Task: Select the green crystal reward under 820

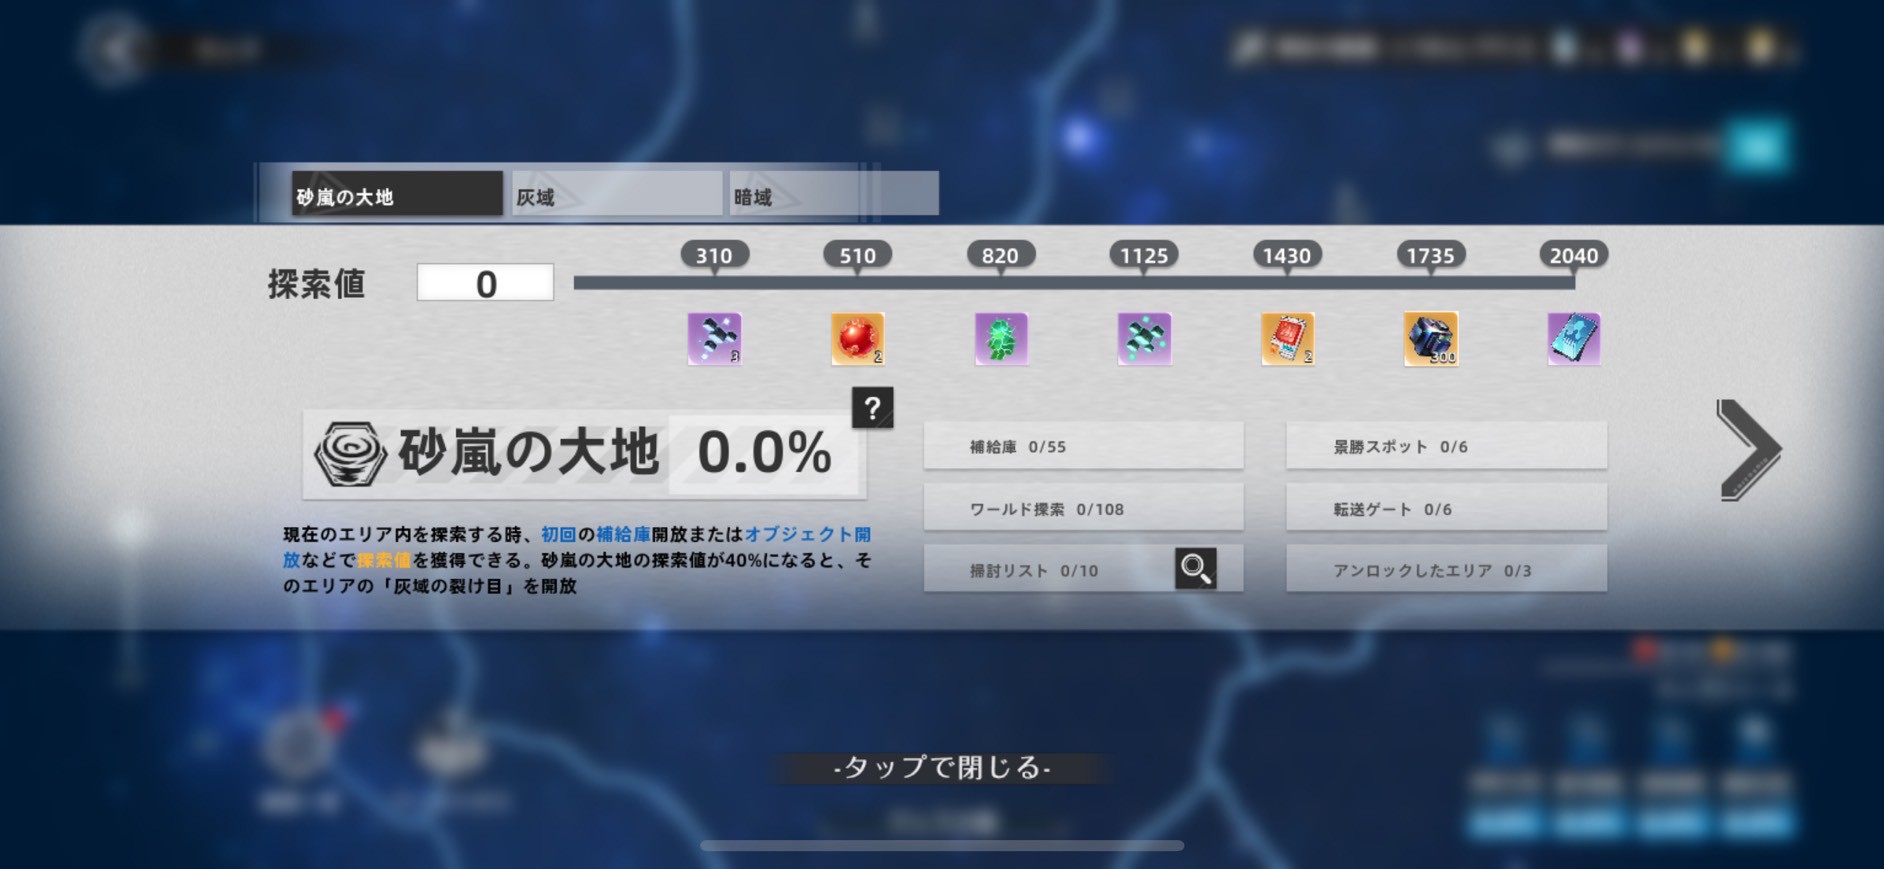Action: point(1001,339)
